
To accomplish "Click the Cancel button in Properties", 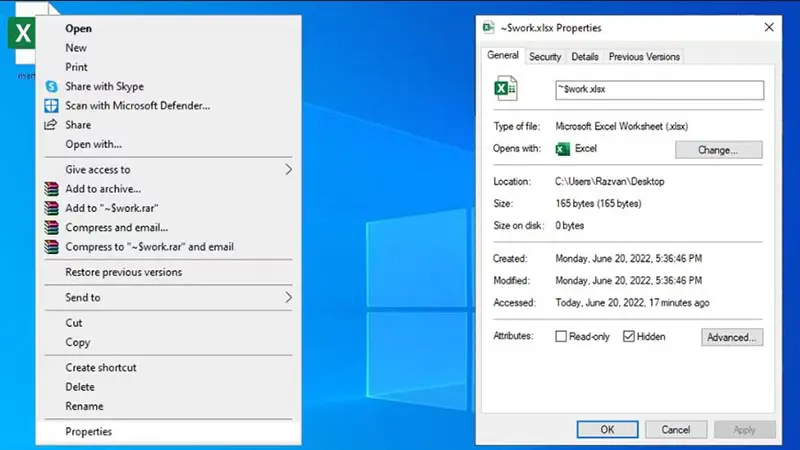I will 676,430.
